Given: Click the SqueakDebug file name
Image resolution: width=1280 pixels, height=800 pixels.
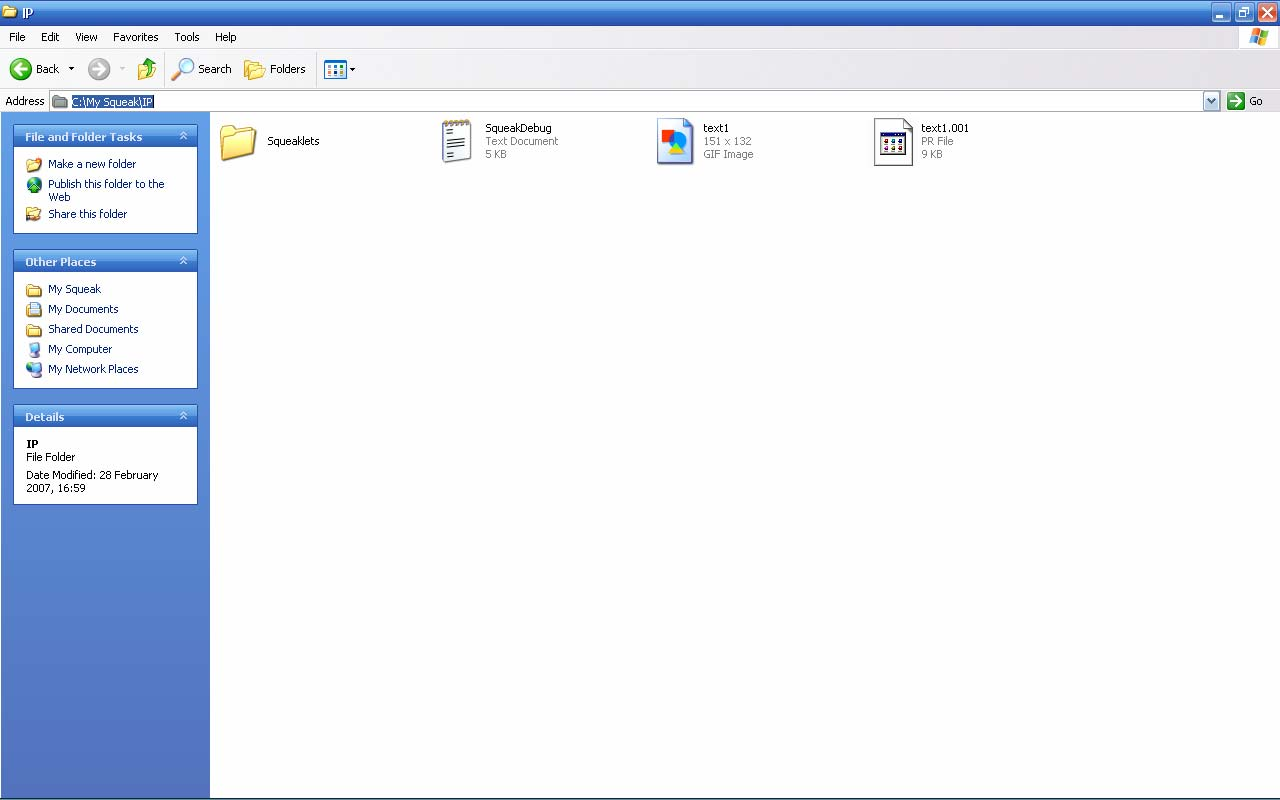Looking at the screenshot, I should coord(518,128).
